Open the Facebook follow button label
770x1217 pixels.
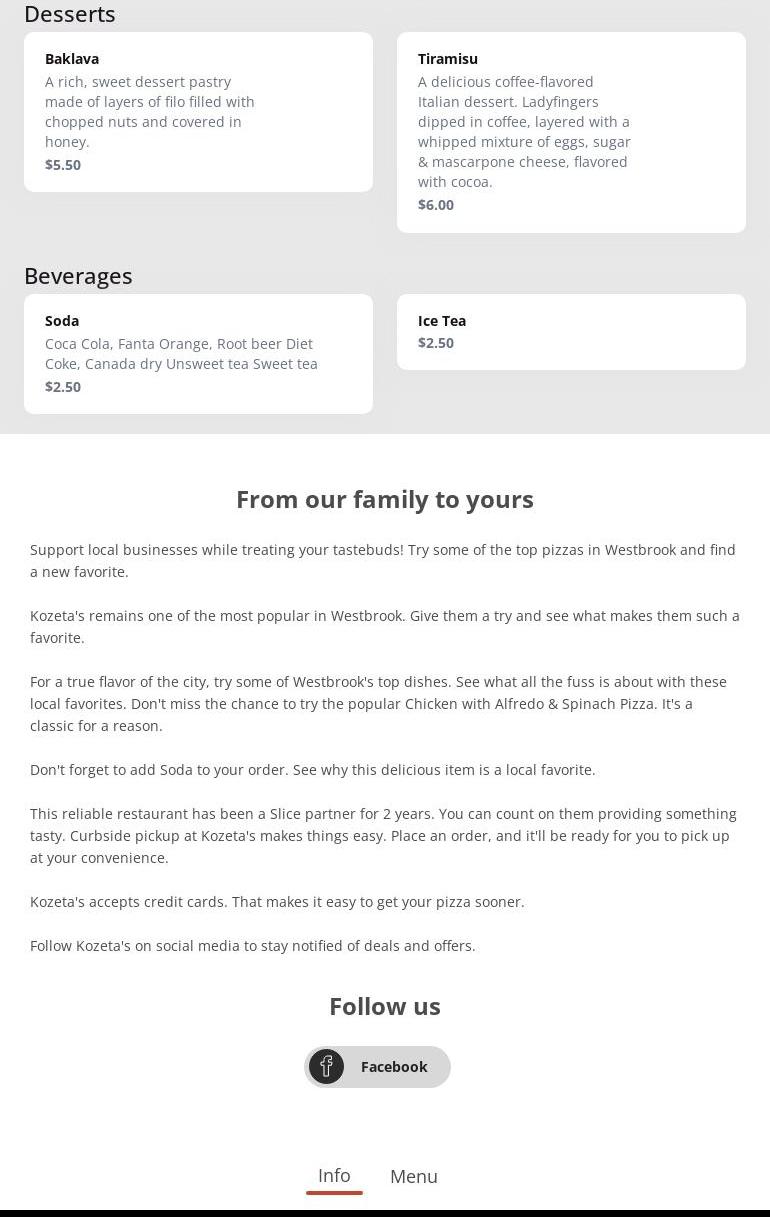(394, 1067)
